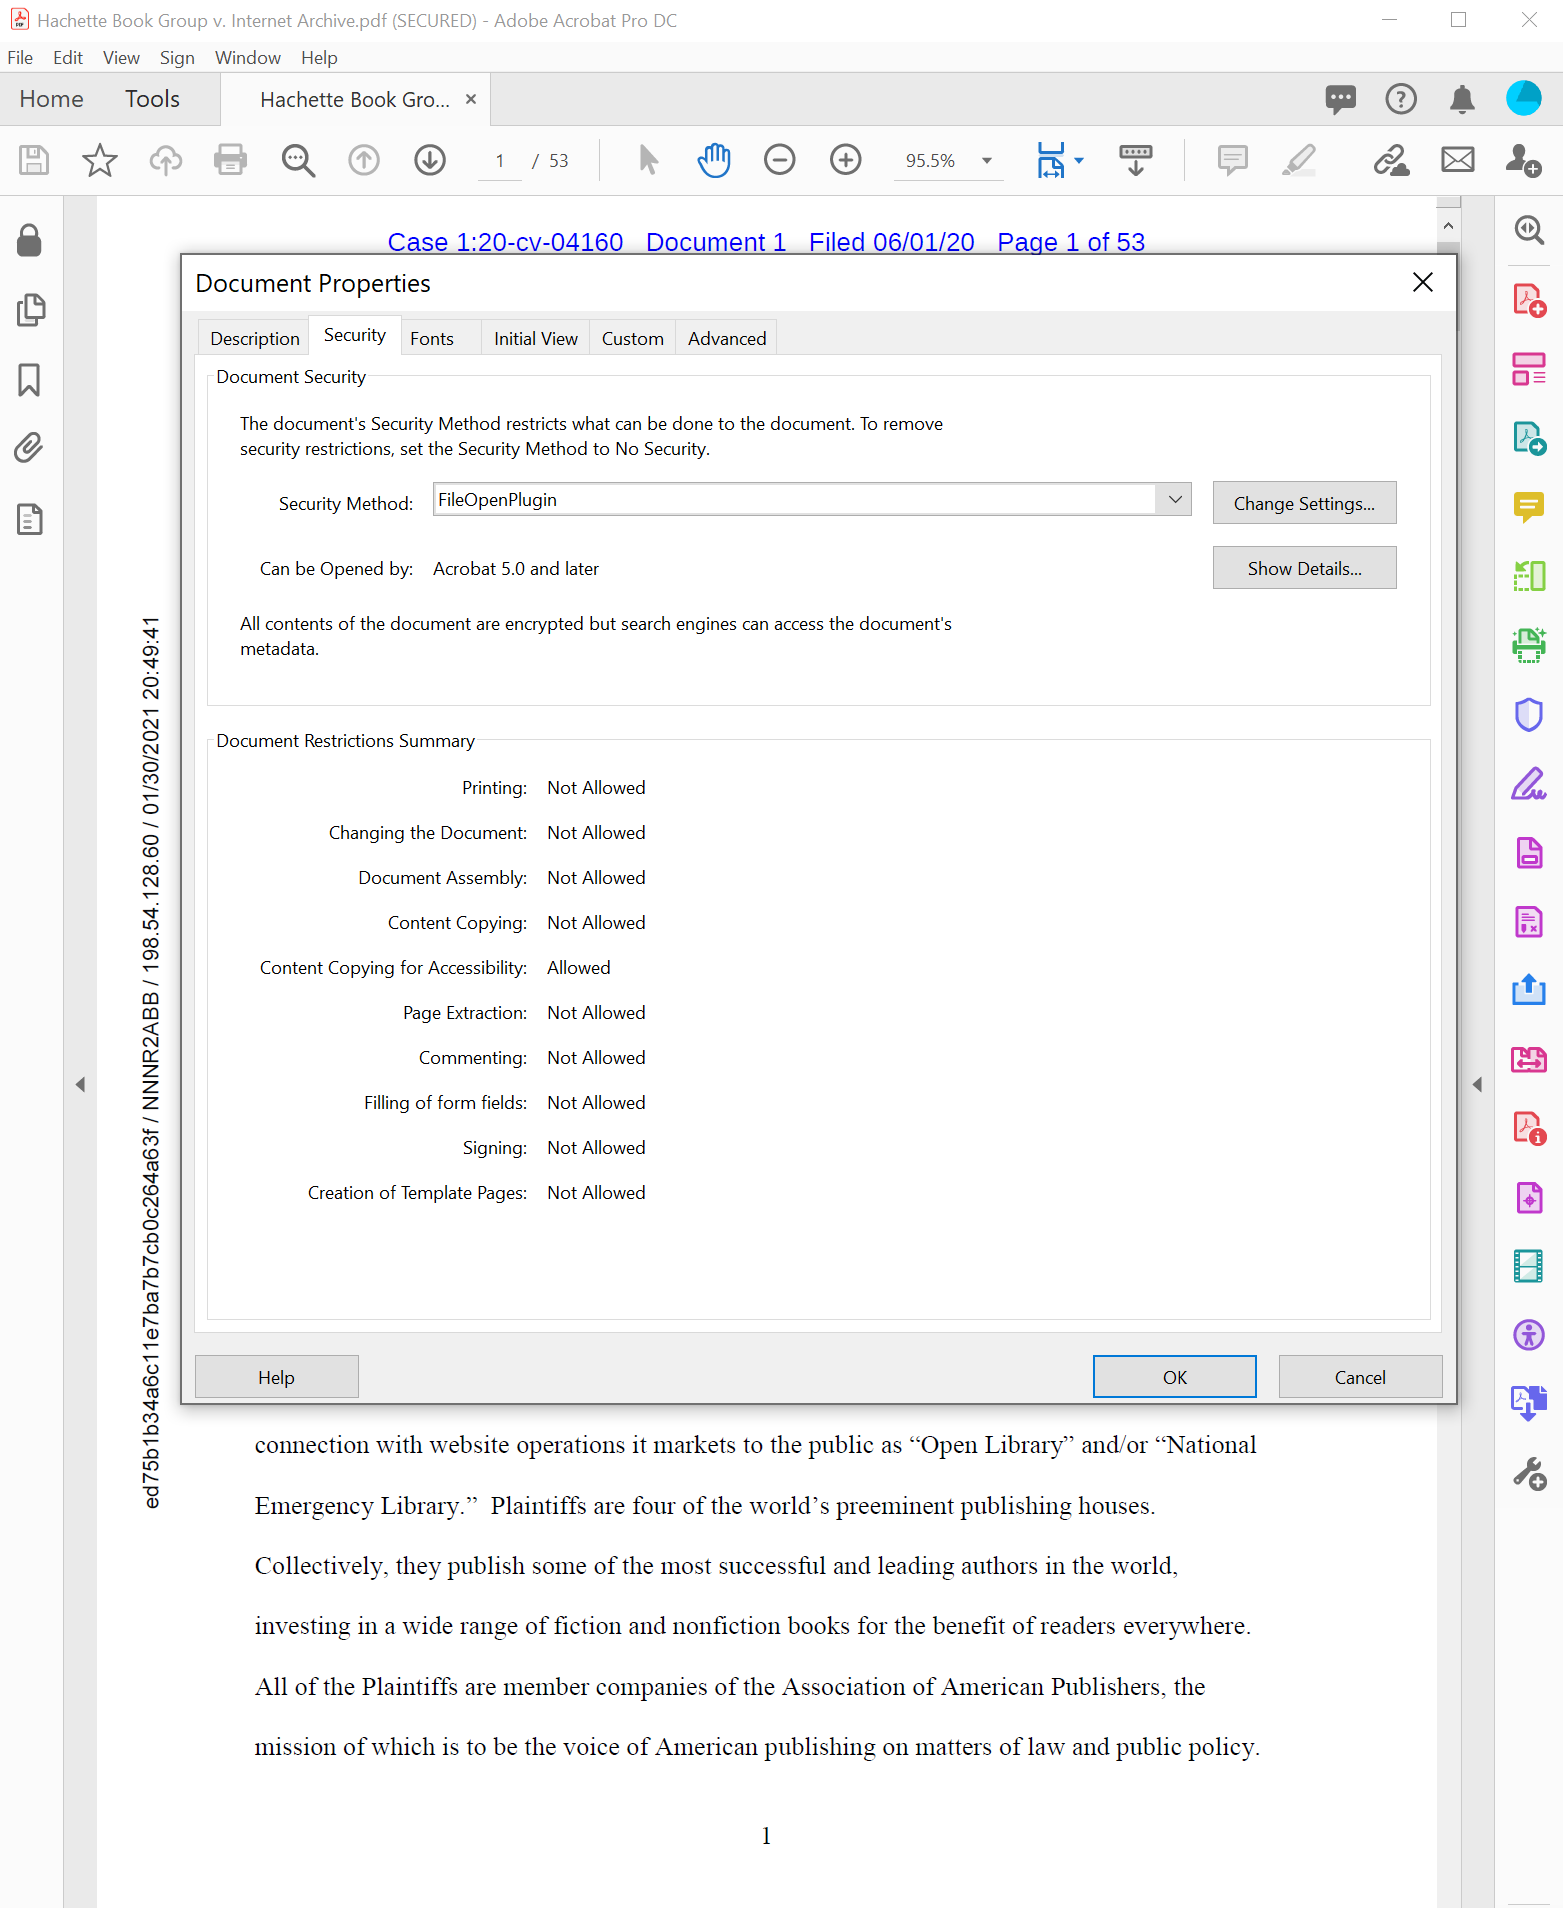1563x1908 pixels.
Task: Open the Window menu
Action: pyautogui.click(x=248, y=57)
